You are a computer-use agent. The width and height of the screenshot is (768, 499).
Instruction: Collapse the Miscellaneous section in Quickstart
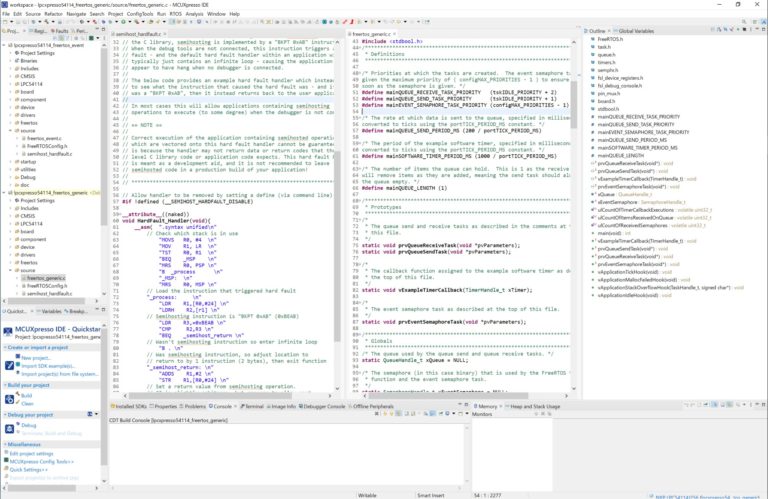5,443
